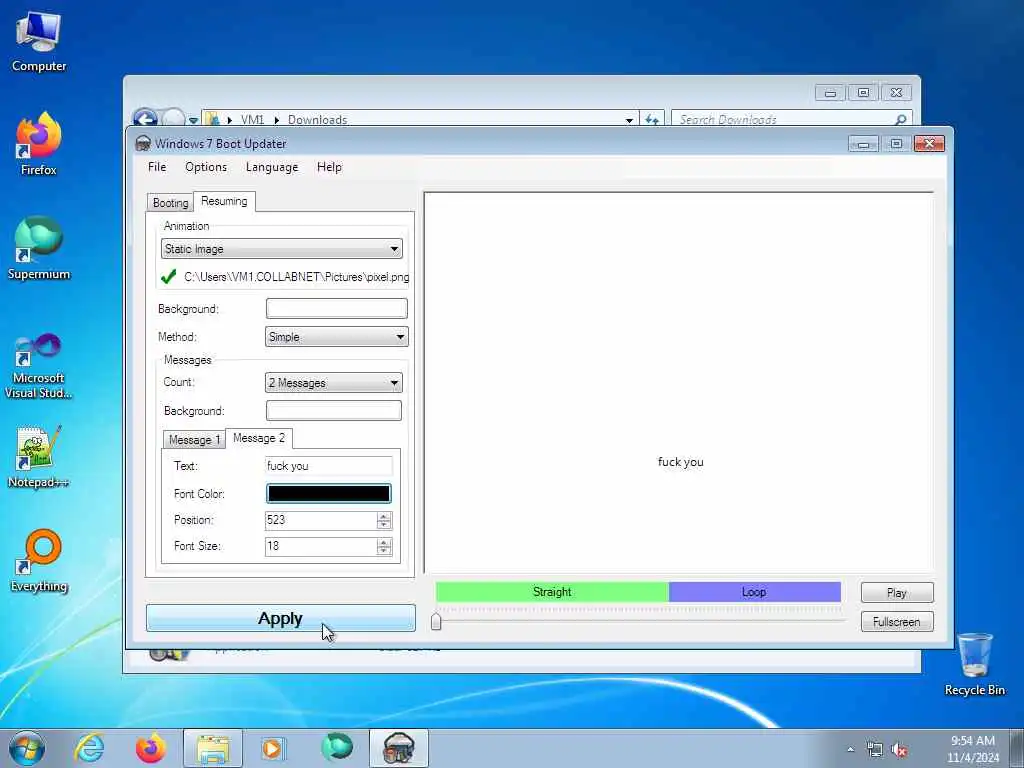Click the Search Downloads magnifier icon
The width and height of the screenshot is (1024, 768).
pyautogui.click(x=901, y=120)
